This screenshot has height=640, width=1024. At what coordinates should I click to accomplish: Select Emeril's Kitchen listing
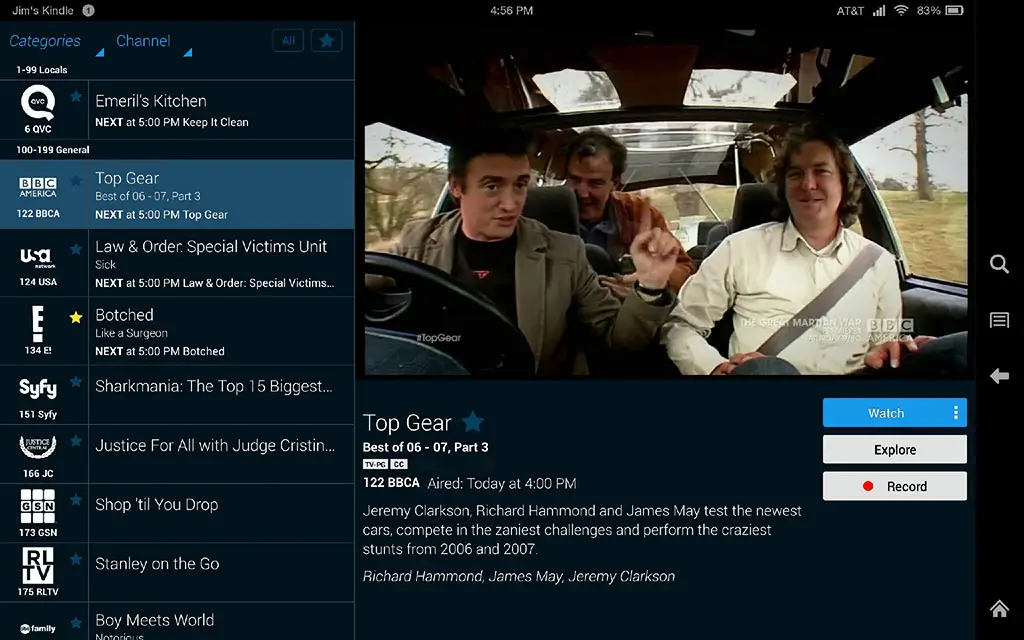(x=221, y=110)
